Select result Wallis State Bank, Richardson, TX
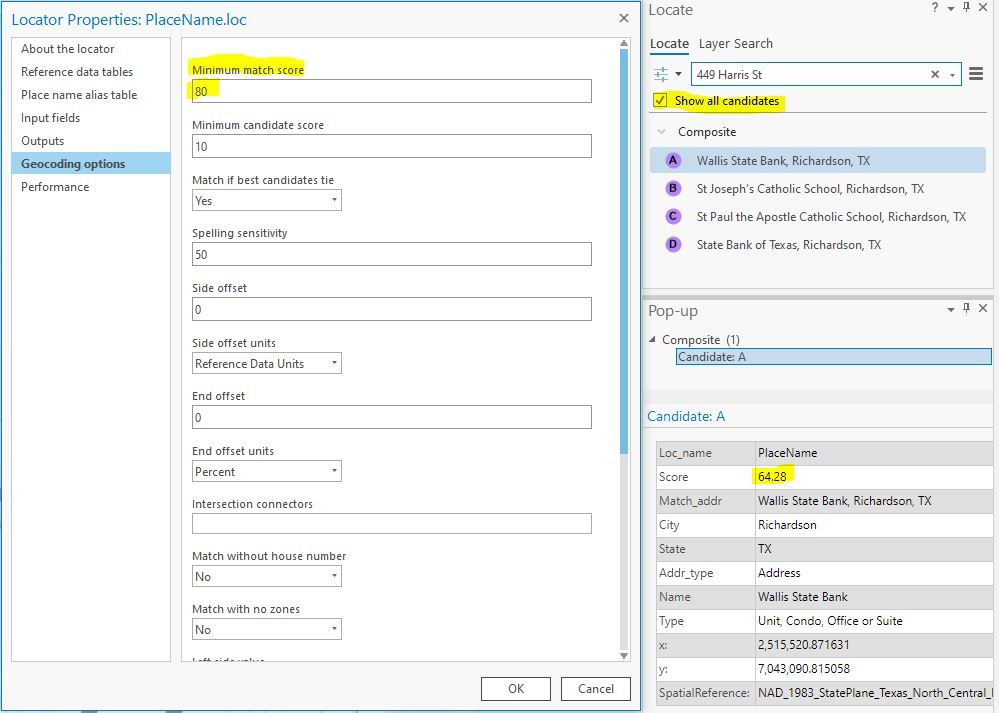This screenshot has width=999, height=713. (818, 161)
